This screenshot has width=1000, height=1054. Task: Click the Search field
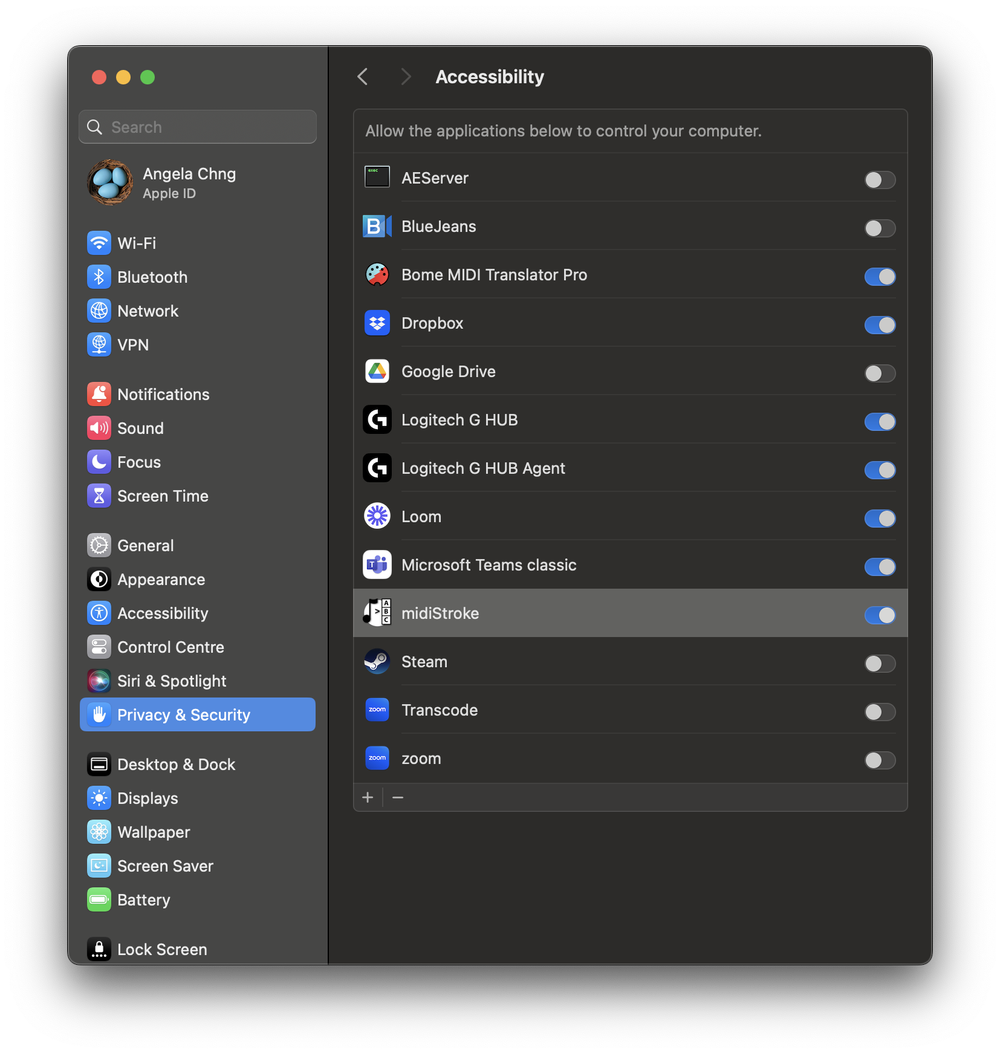pos(198,127)
